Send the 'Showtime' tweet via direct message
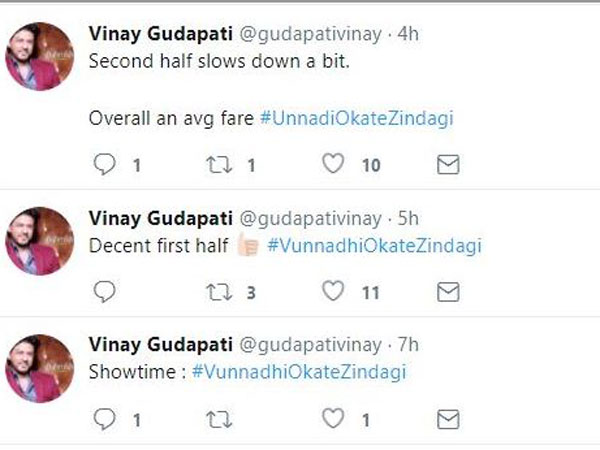Image resolution: width=600 pixels, height=450 pixels. point(449,418)
